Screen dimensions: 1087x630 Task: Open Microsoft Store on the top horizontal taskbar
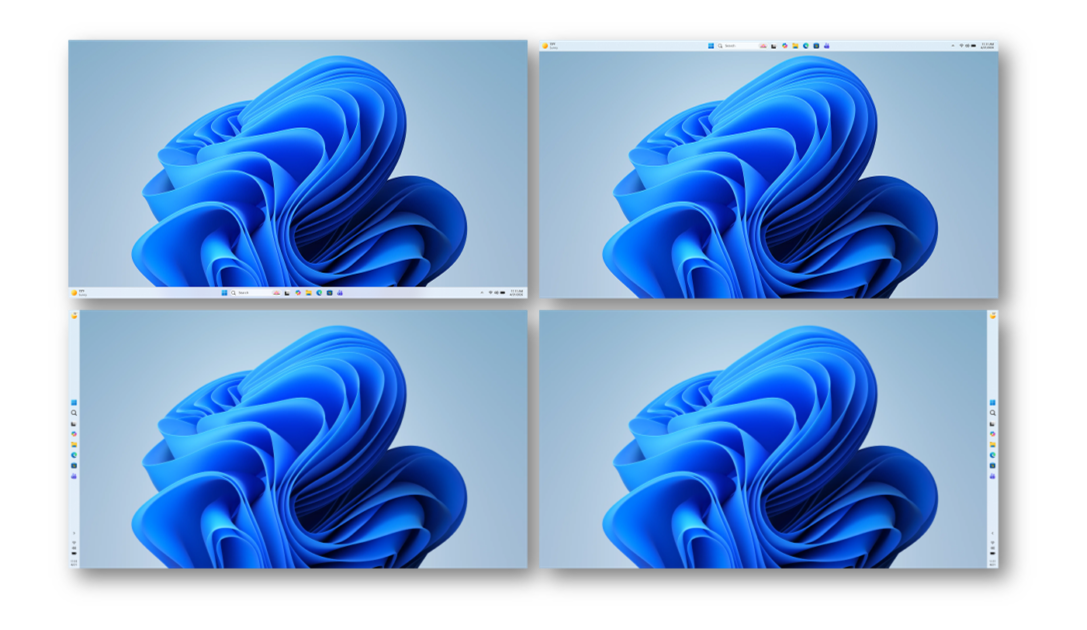click(816, 46)
